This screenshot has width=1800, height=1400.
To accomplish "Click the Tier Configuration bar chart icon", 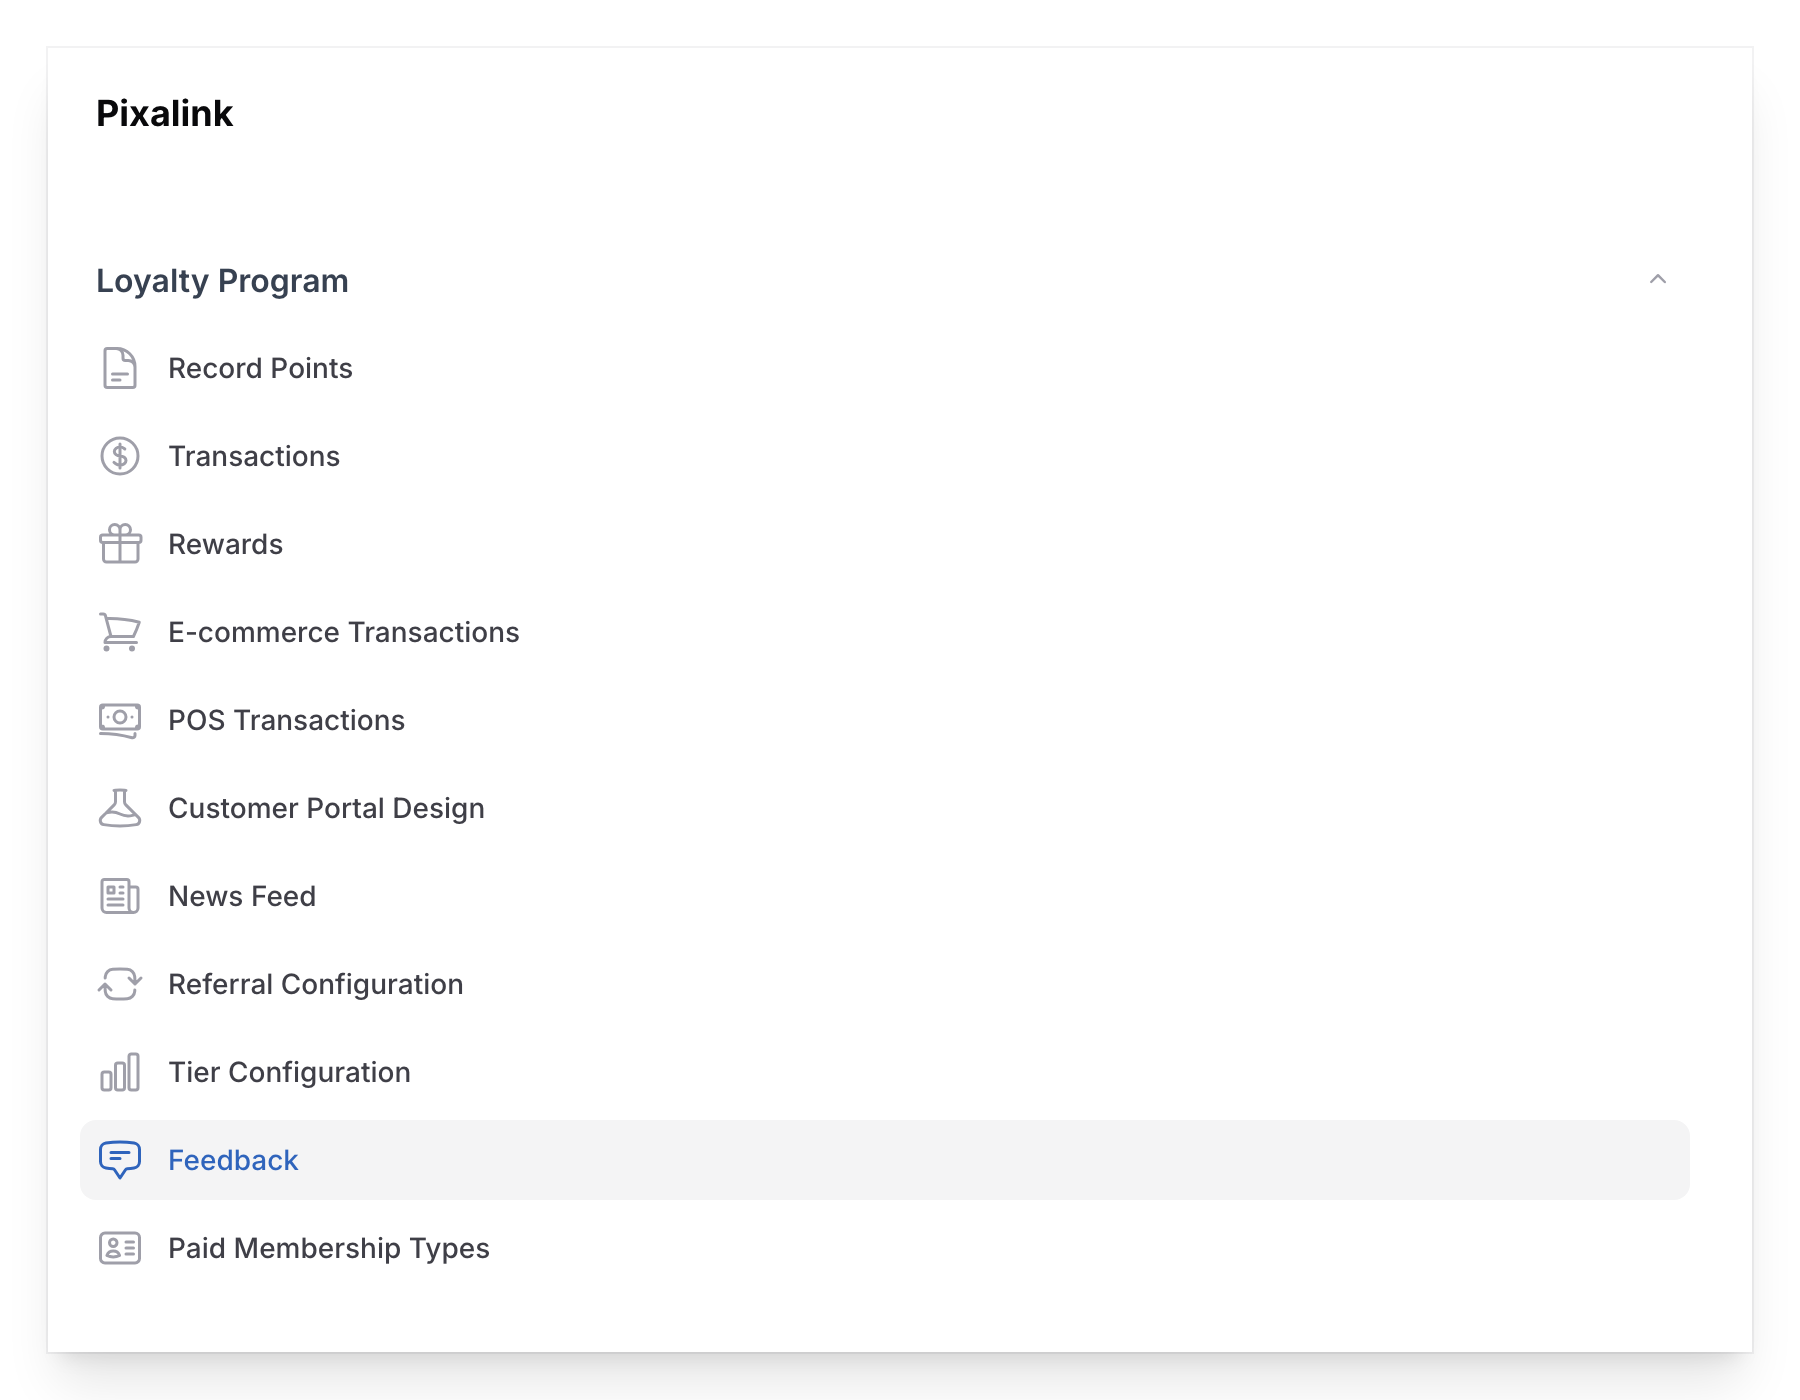I will [119, 1072].
